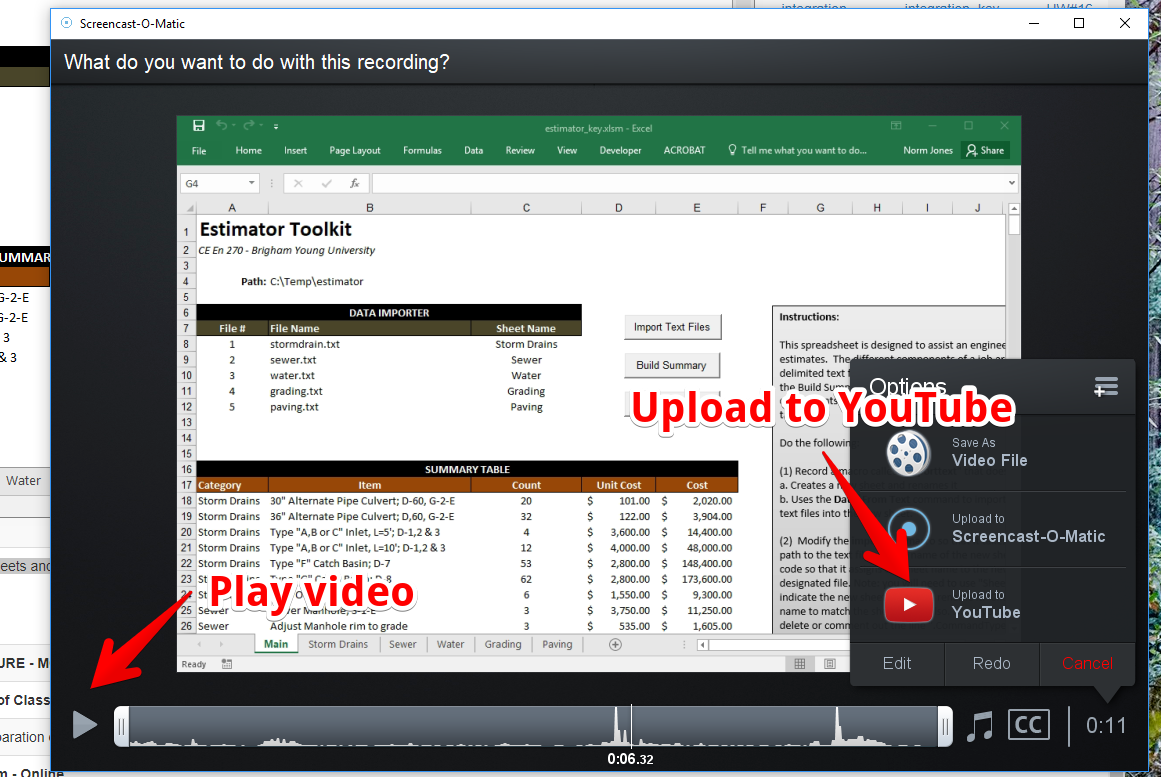The height and width of the screenshot is (777, 1161).
Task: Click the Build Summary button
Action: point(671,365)
